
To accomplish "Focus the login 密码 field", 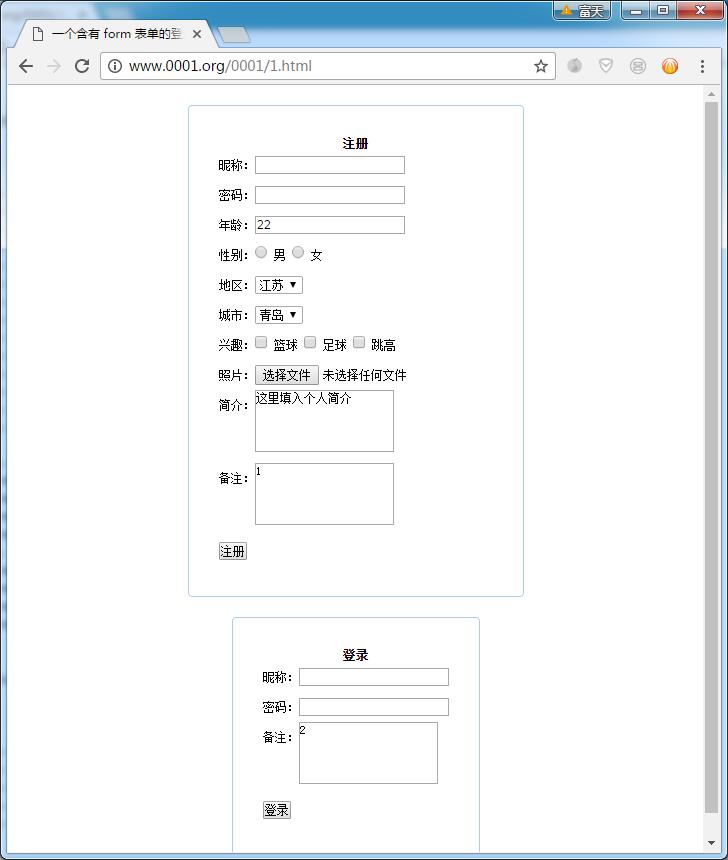I will 374,707.
